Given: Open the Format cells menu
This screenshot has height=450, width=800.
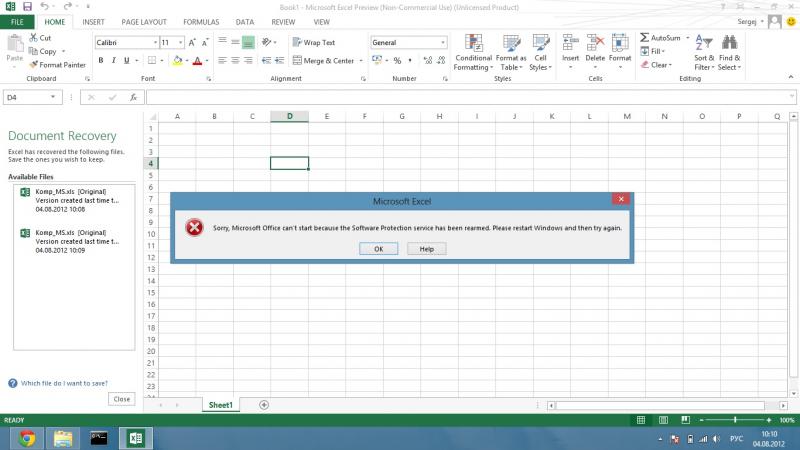Looking at the screenshot, I should [620, 52].
